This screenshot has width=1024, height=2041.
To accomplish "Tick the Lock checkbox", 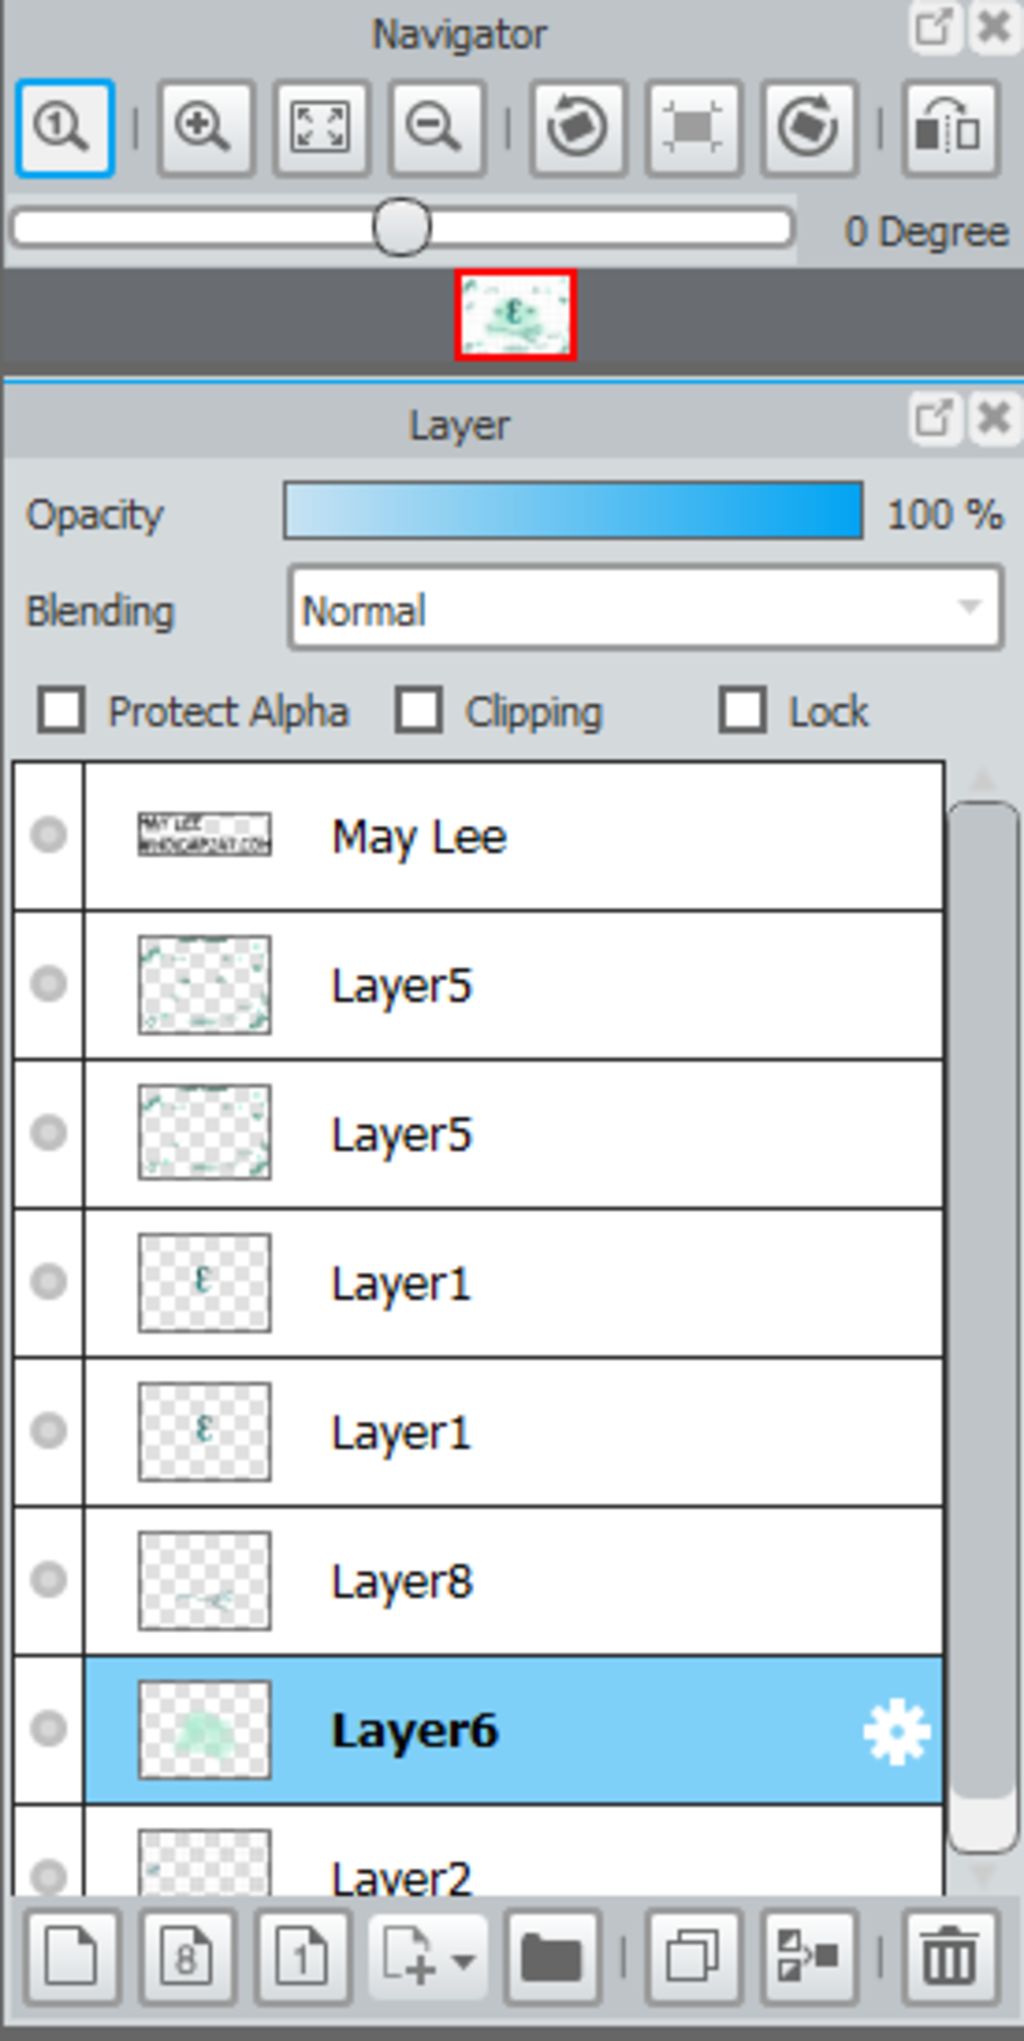I will click(742, 711).
